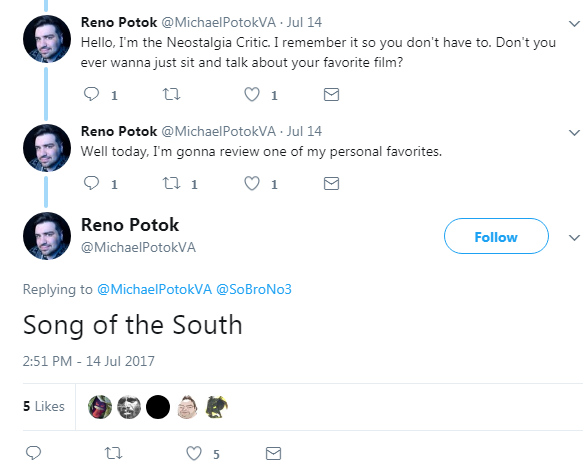
Task: Direct message the Neostalgia Critic tweet
Action: click(x=331, y=95)
